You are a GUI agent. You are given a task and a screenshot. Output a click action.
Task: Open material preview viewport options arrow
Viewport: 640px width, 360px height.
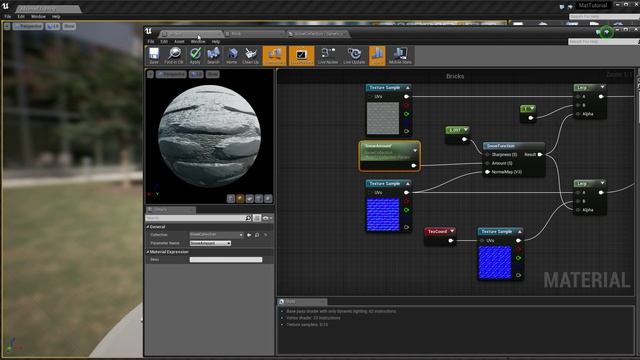coord(150,74)
